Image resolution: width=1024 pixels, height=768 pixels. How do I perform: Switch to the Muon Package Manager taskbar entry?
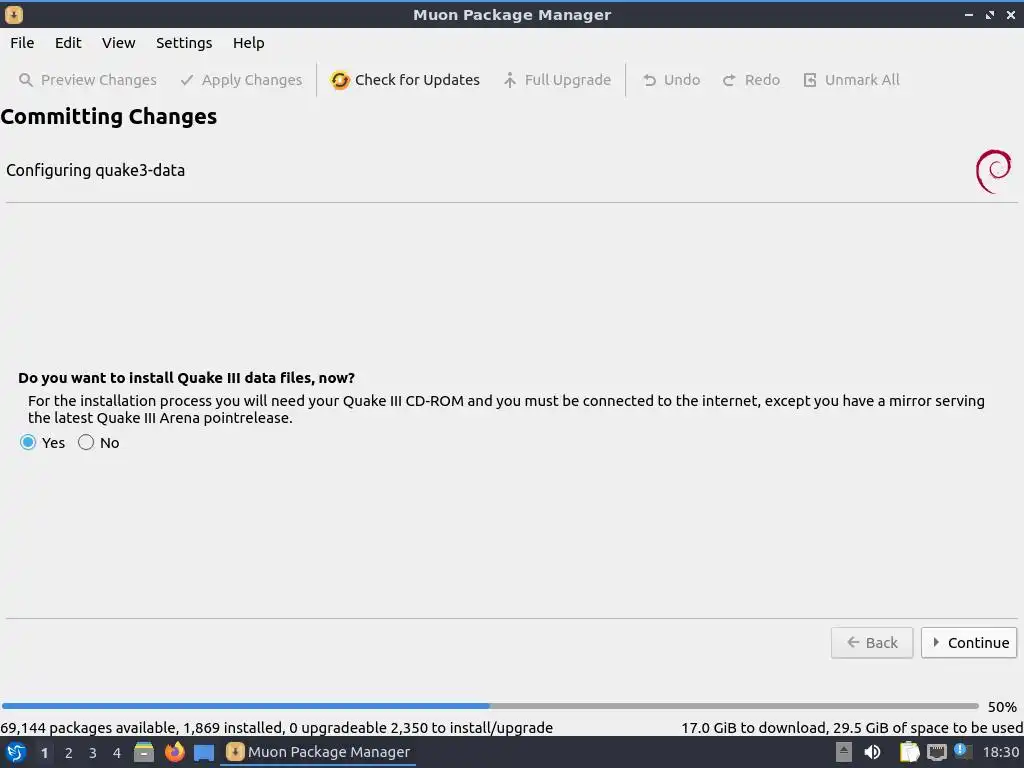[x=318, y=752]
